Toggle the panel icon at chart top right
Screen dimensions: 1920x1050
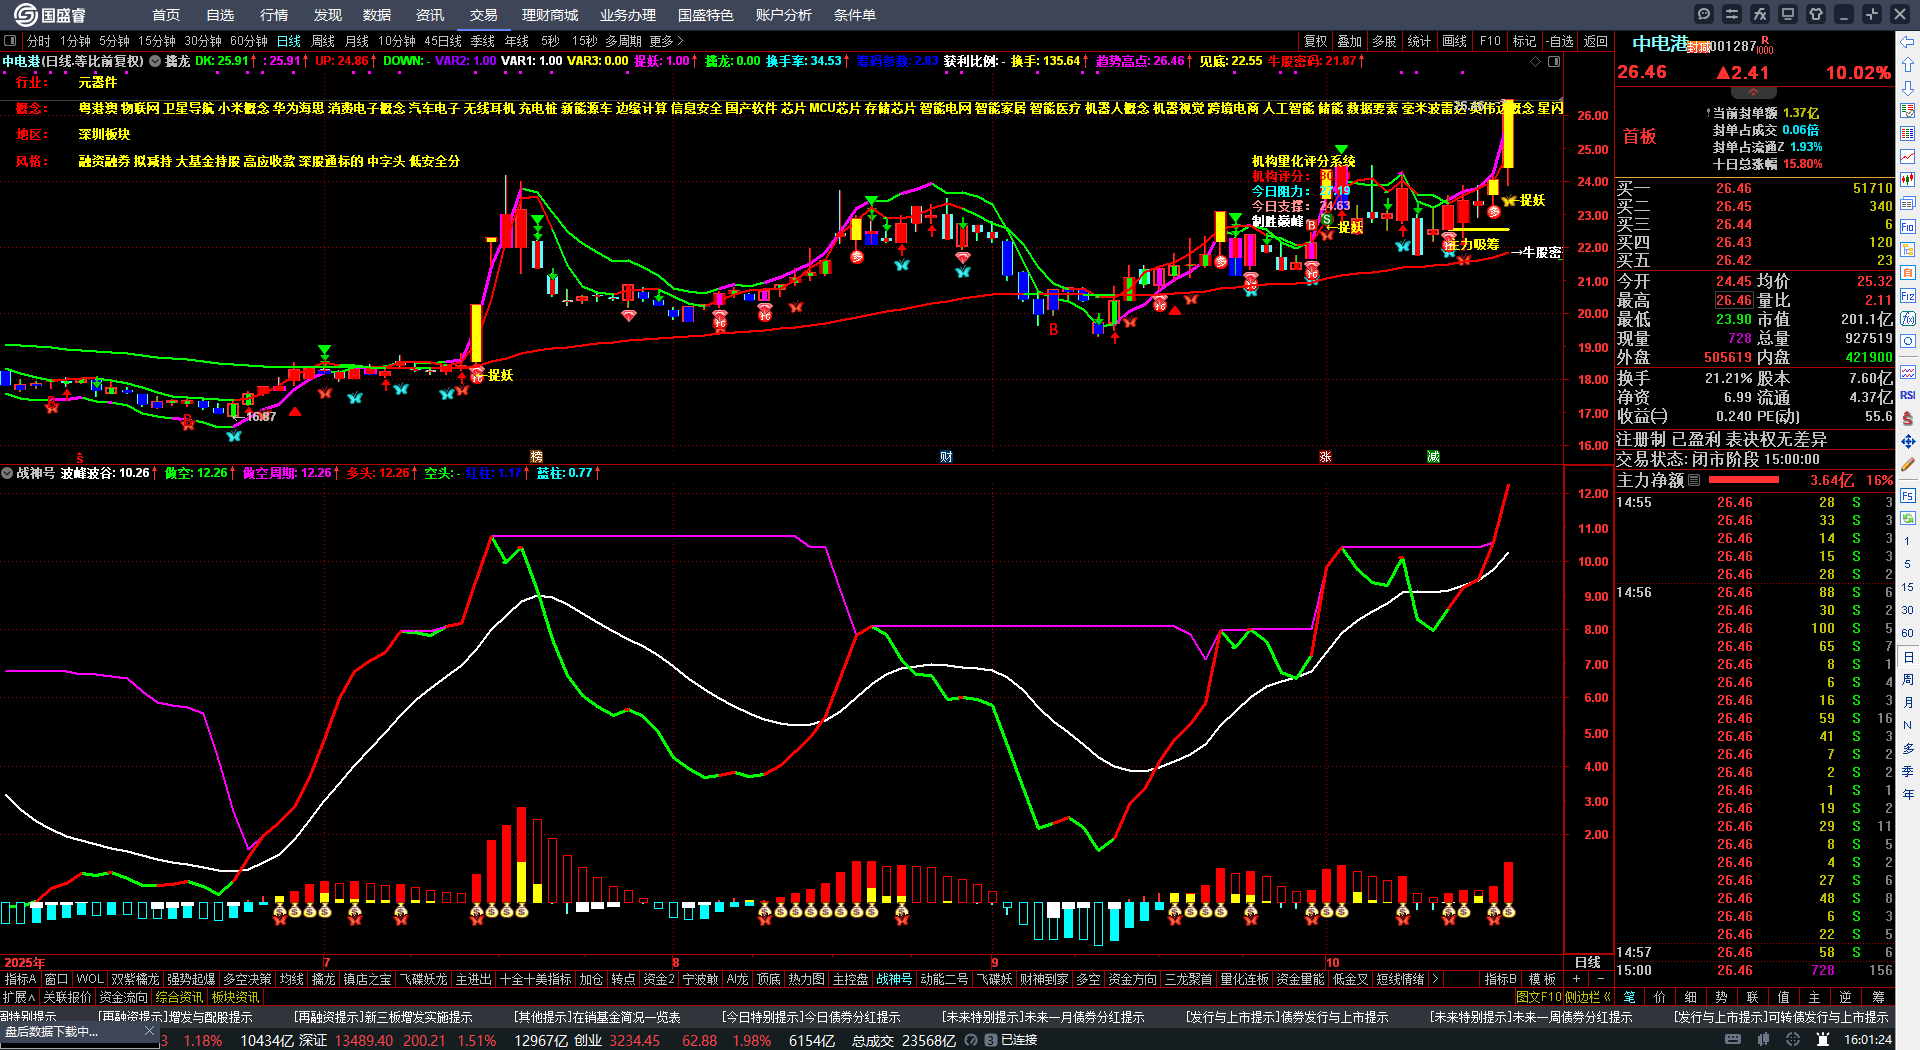click(x=1554, y=61)
